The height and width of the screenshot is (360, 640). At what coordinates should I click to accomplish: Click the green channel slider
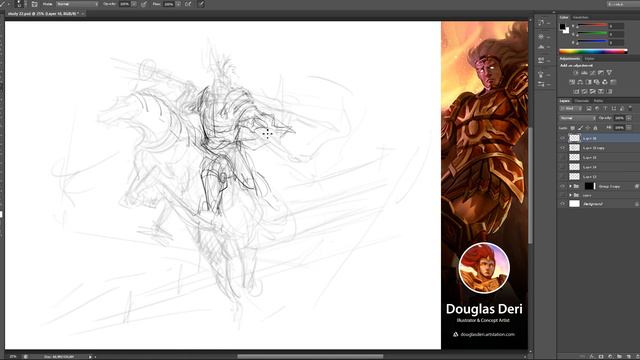click(x=592, y=34)
